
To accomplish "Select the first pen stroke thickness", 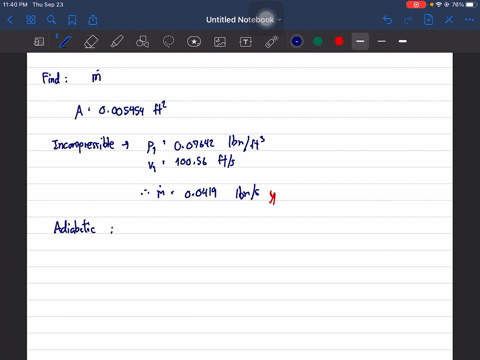I will 360,41.
